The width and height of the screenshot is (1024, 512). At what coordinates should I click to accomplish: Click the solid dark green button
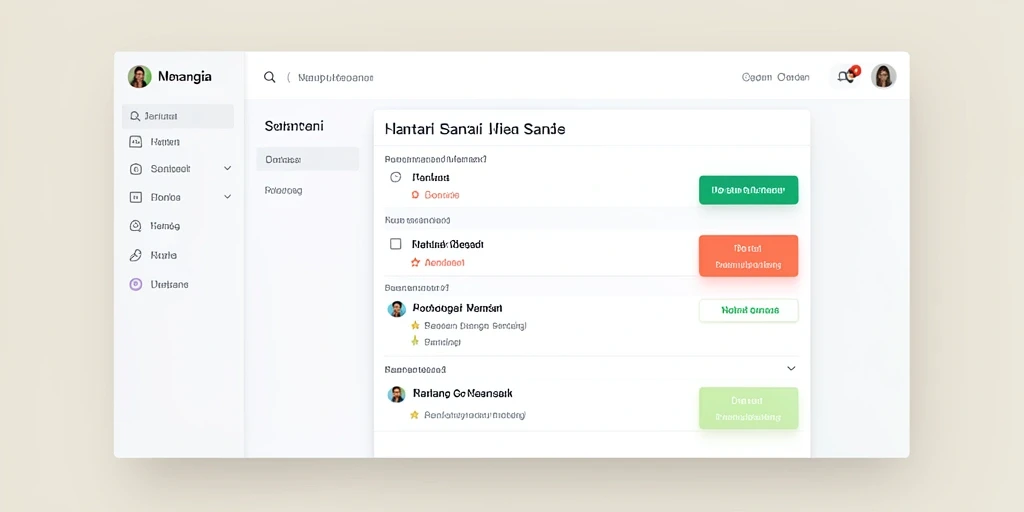tap(748, 190)
